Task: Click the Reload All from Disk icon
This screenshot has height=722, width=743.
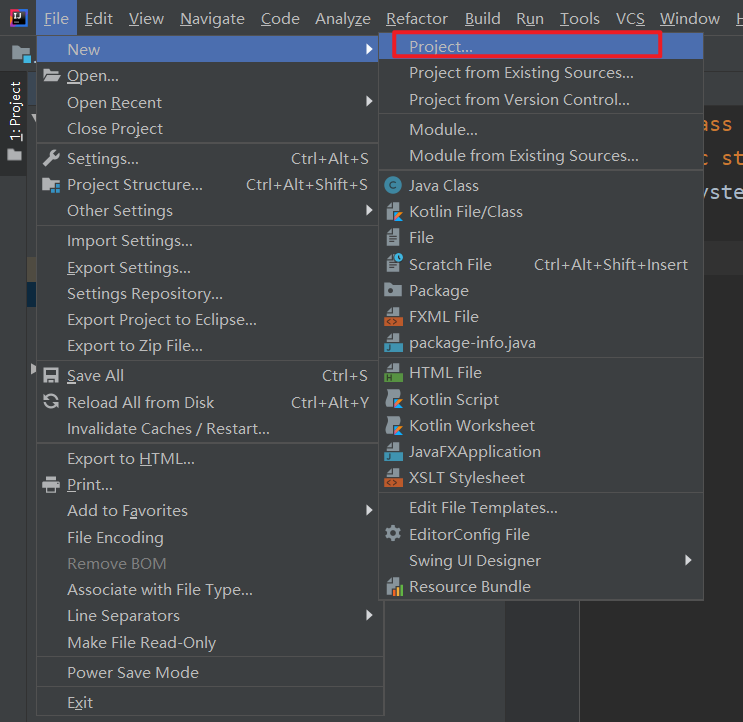Action: (51, 402)
